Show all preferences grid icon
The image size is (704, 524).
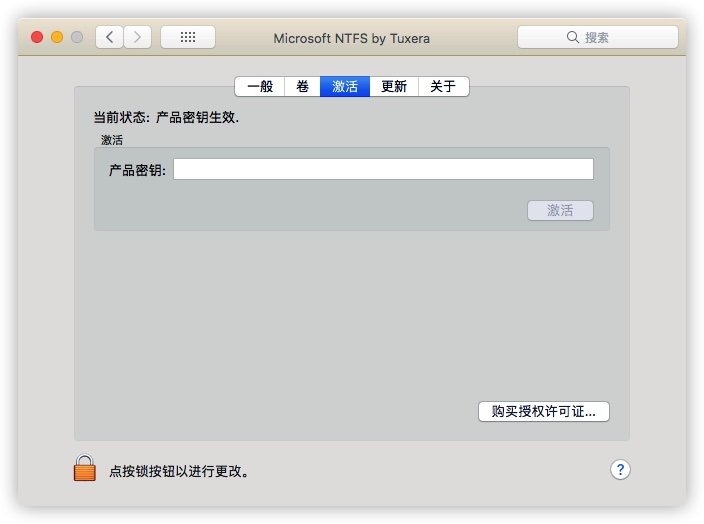188,37
